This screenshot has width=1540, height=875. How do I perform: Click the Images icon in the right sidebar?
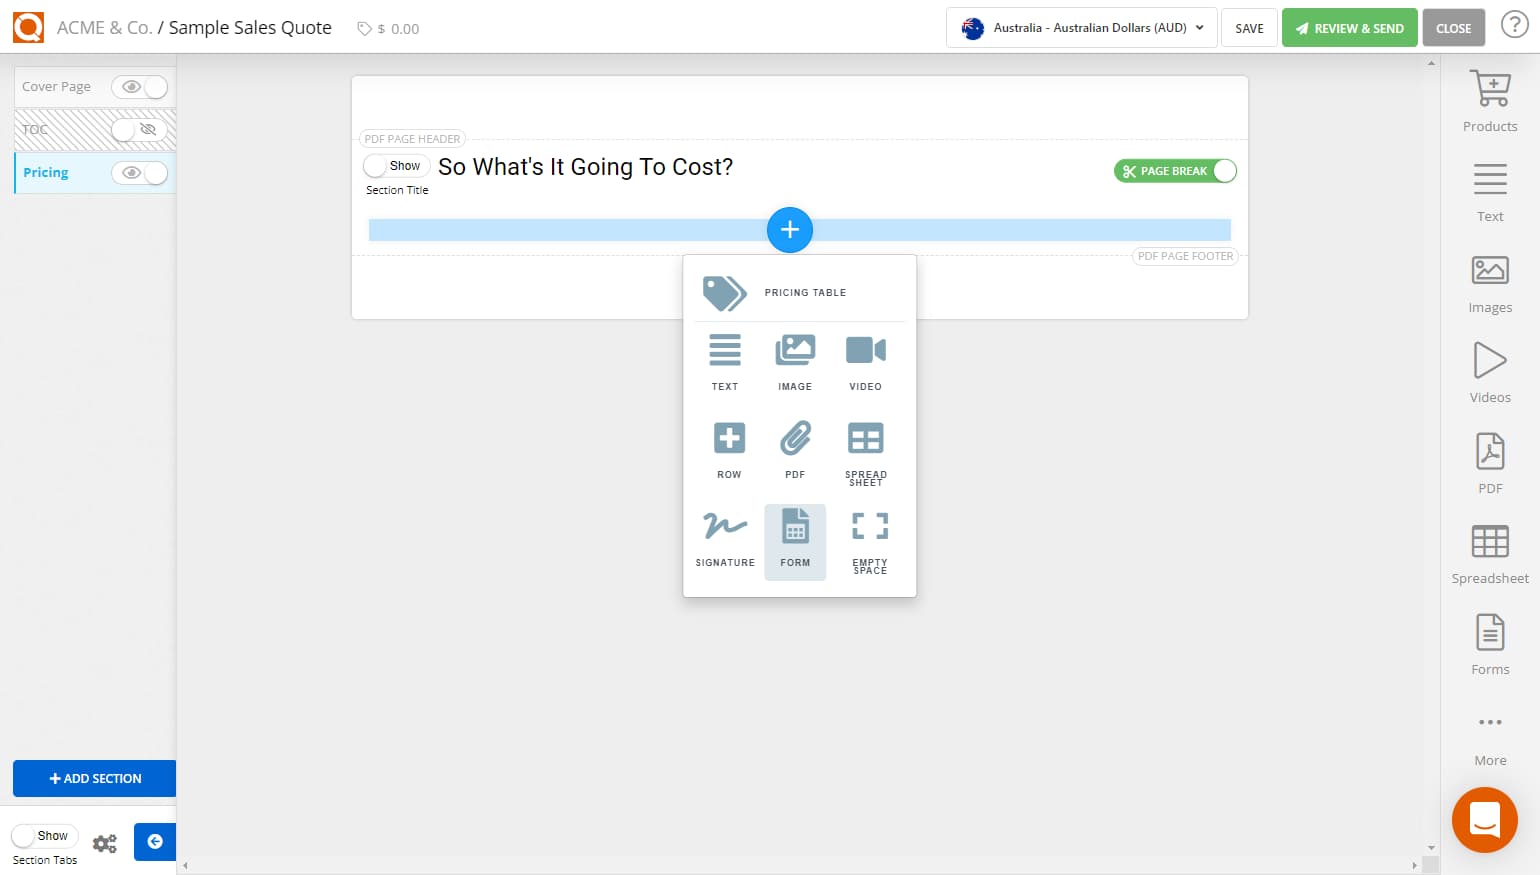(1489, 280)
